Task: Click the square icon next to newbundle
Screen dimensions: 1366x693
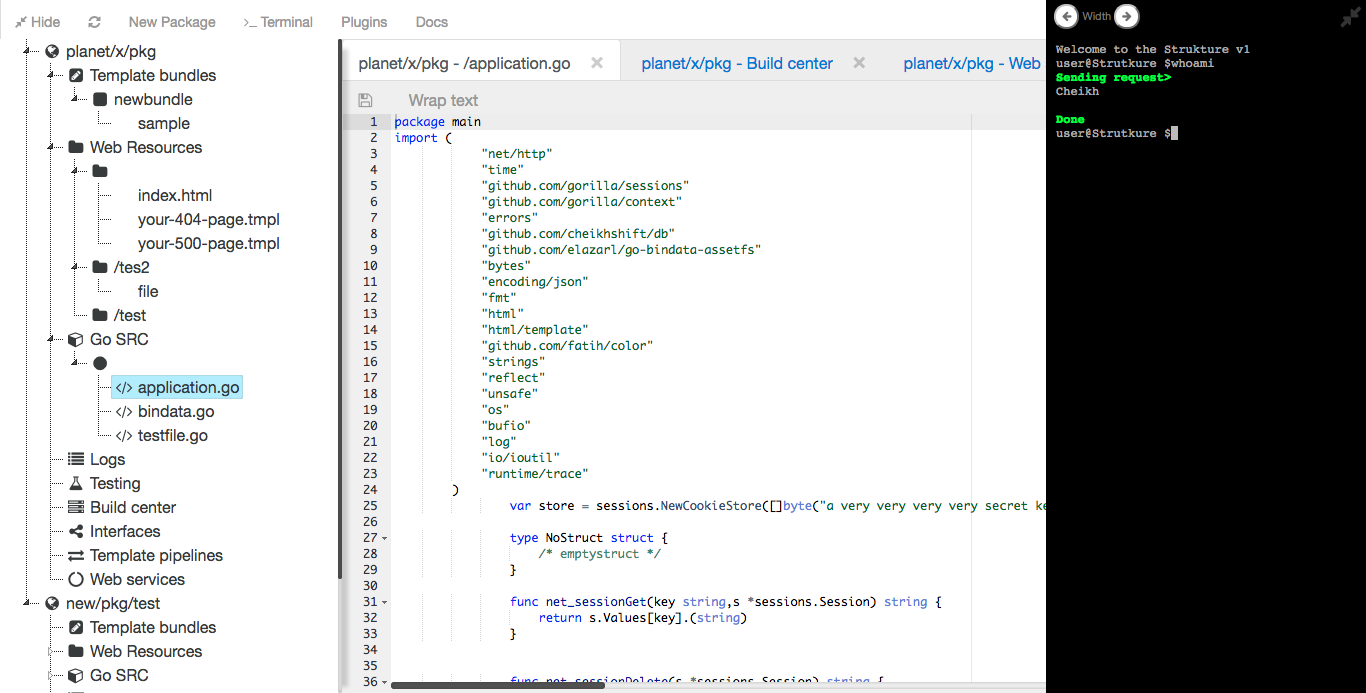Action: pos(100,100)
